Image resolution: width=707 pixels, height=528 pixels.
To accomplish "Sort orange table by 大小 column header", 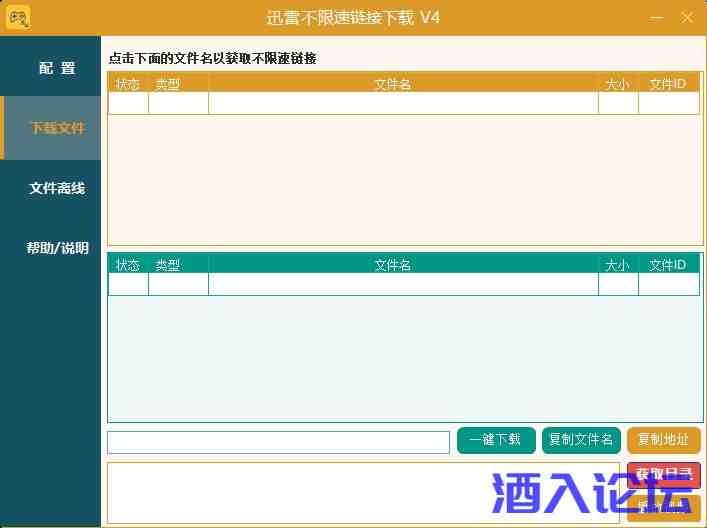I will coord(618,84).
